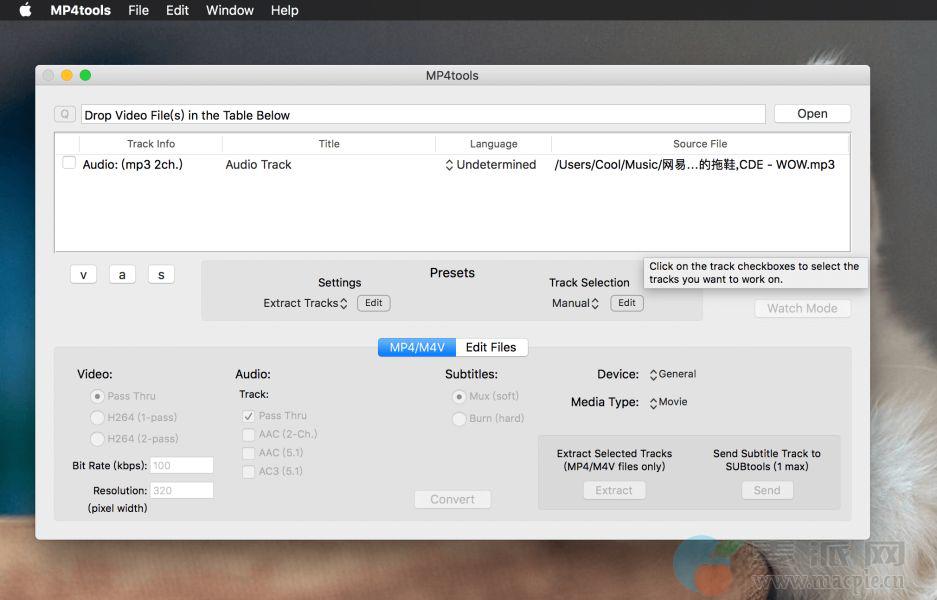Image resolution: width=937 pixels, height=600 pixels.
Task: Tick the Audio mp3 track checkbox
Action: pos(69,163)
